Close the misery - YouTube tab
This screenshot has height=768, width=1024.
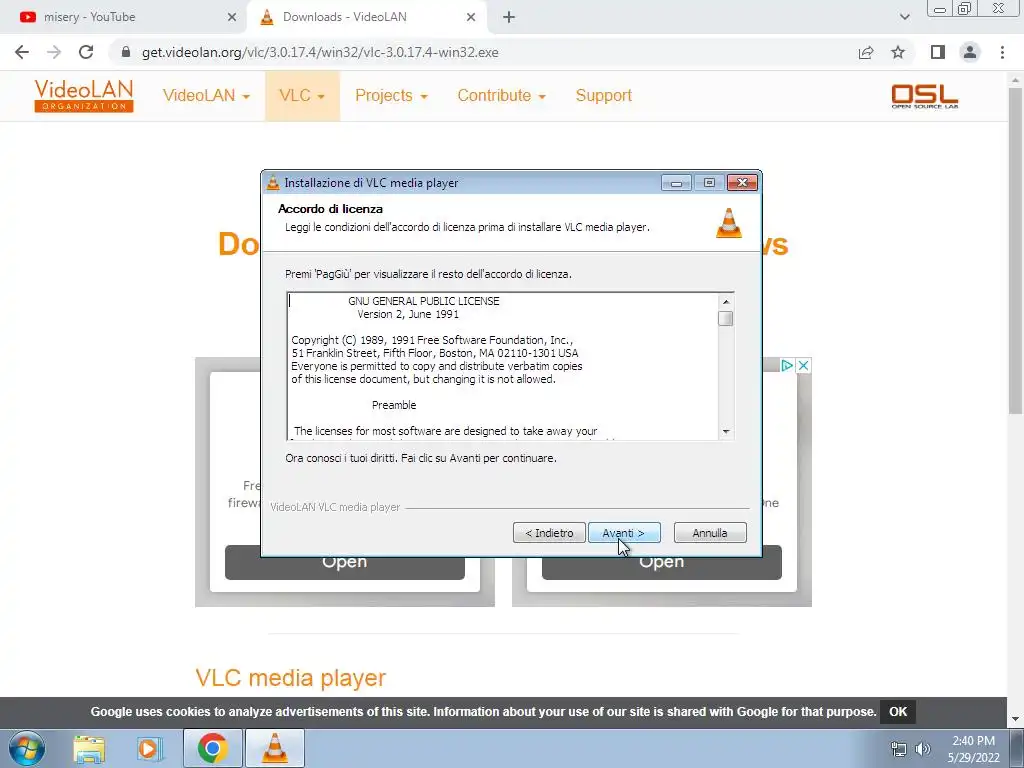(x=232, y=18)
